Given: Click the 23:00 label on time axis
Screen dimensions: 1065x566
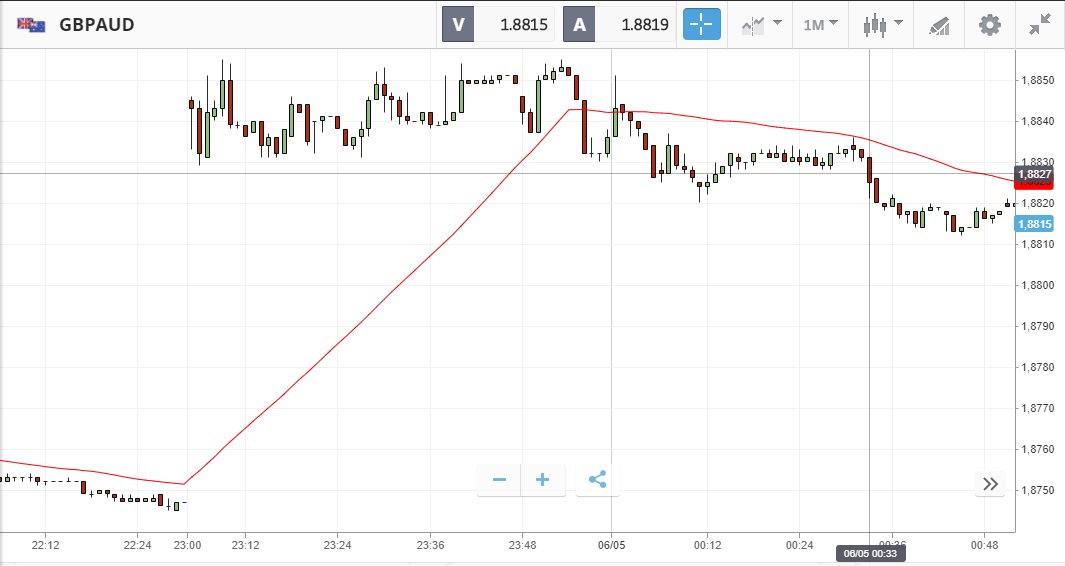Looking at the screenshot, I should tap(188, 545).
